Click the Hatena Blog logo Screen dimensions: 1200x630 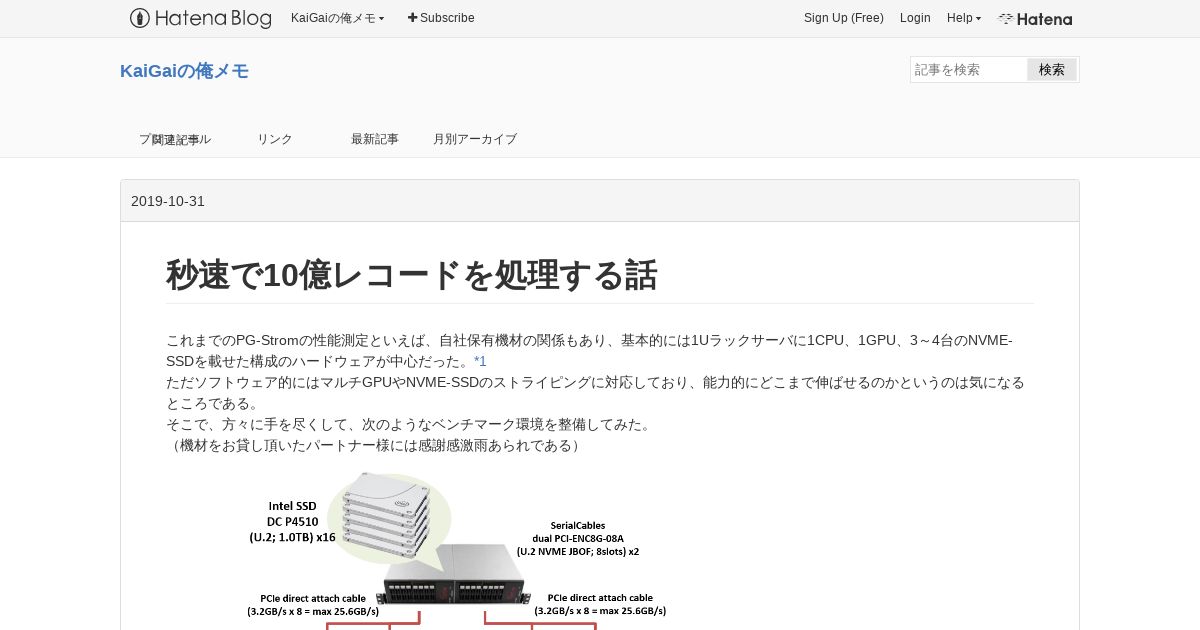(x=201, y=18)
